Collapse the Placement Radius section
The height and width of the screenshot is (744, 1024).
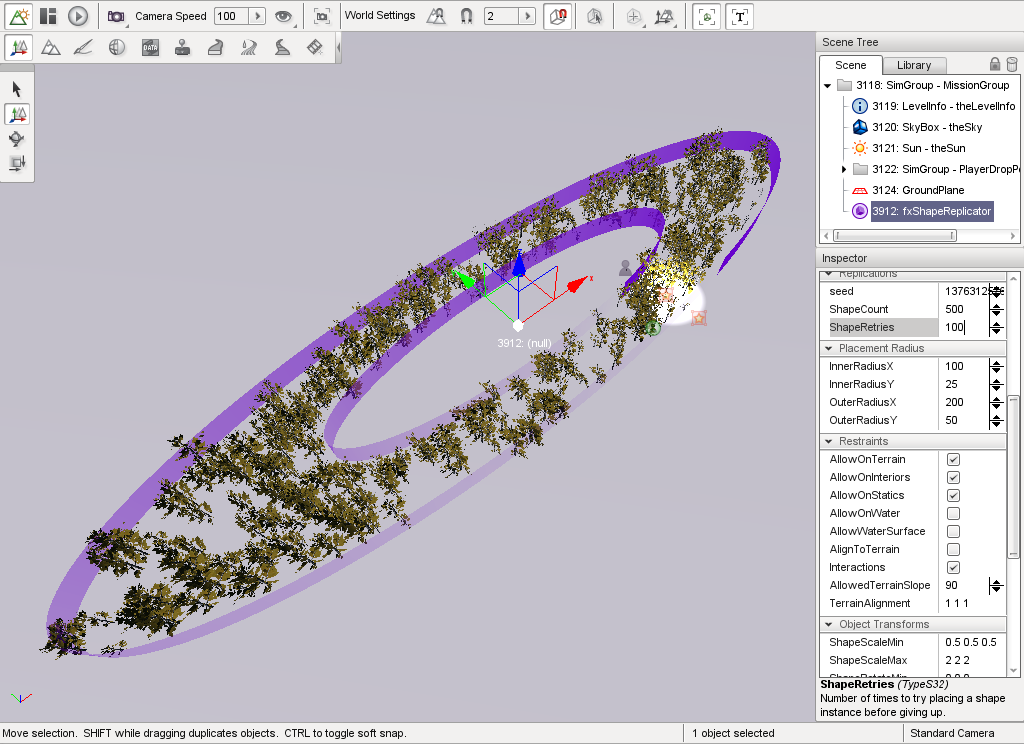click(829, 349)
